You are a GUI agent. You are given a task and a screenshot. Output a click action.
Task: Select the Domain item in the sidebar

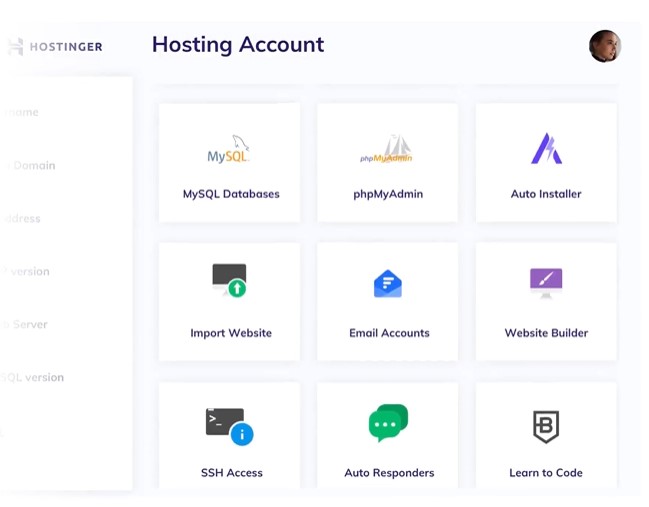(32, 165)
